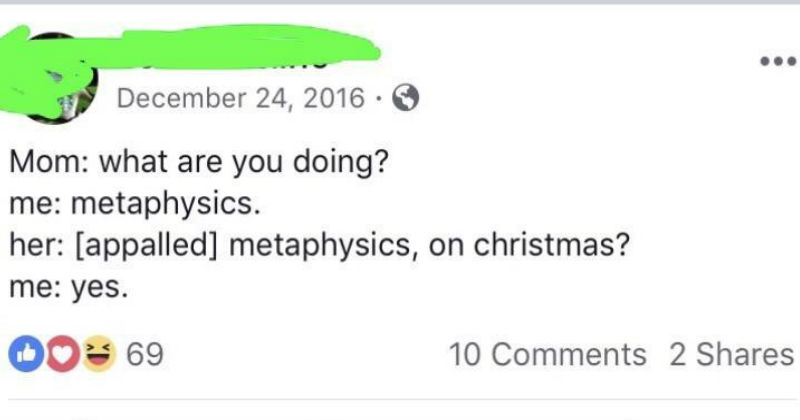
Task: Open the 2 Shares list
Action: pyautogui.click(x=731, y=354)
